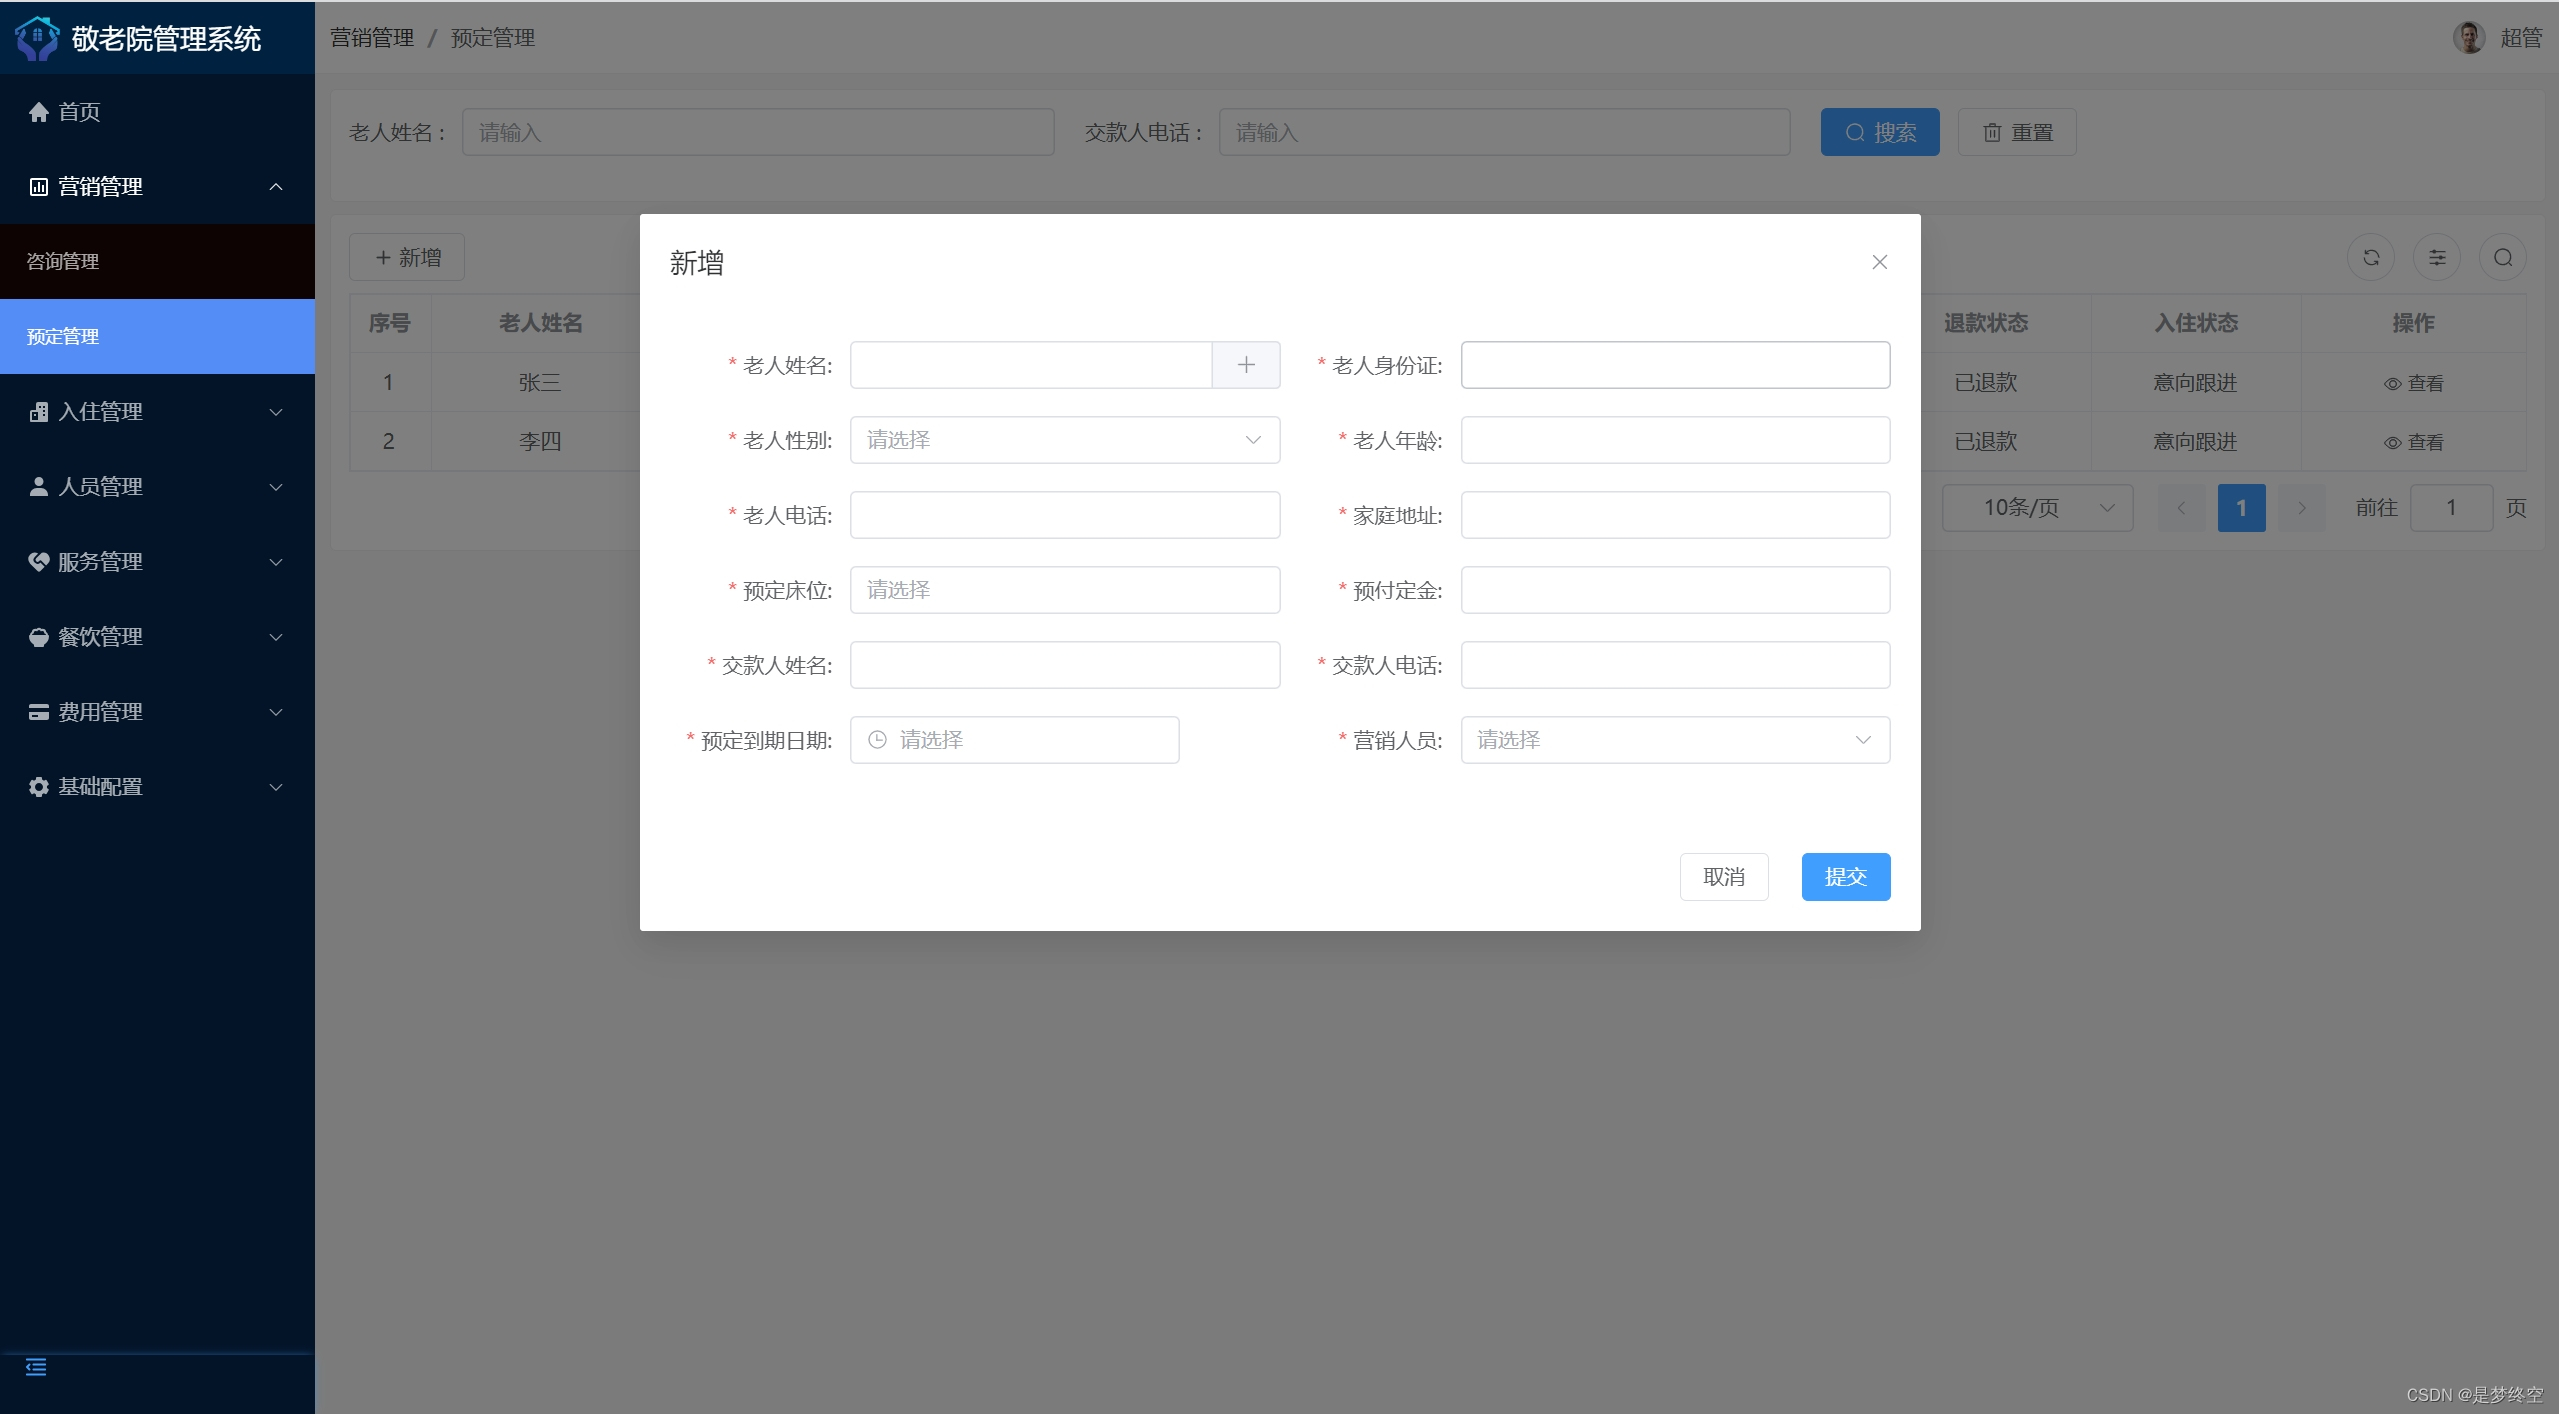Screen dimensions: 2559x1414
Task: Click the user avatar next to 超管
Action: 2468,38
